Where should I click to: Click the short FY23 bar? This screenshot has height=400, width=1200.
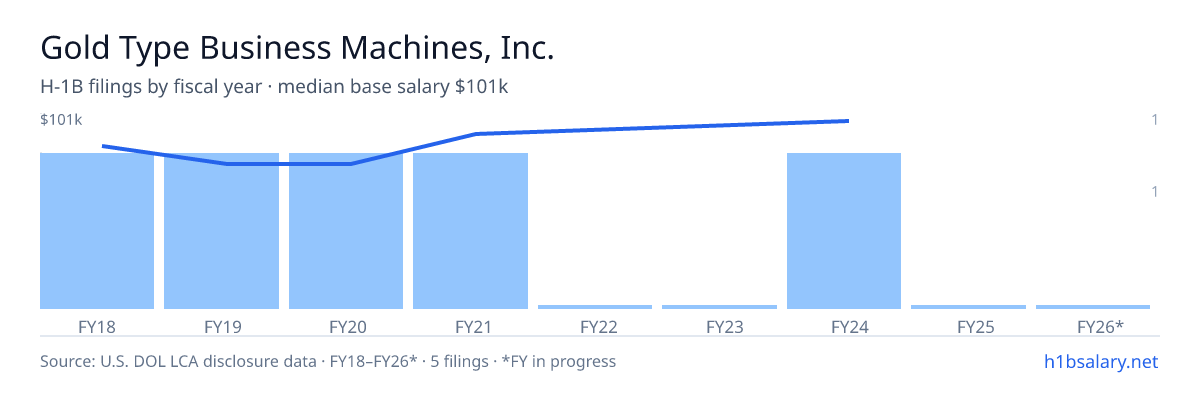(x=719, y=307)
